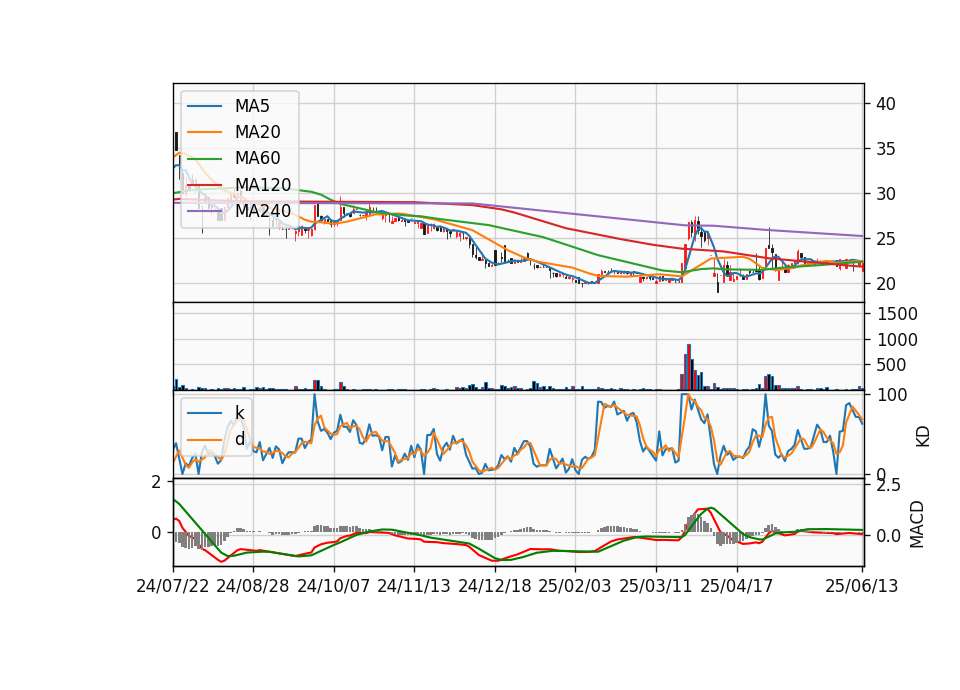Click the MACD vertical axis title
Viewport: 960px width, 690px height.
pyautogui.click(x=917, y=524)
